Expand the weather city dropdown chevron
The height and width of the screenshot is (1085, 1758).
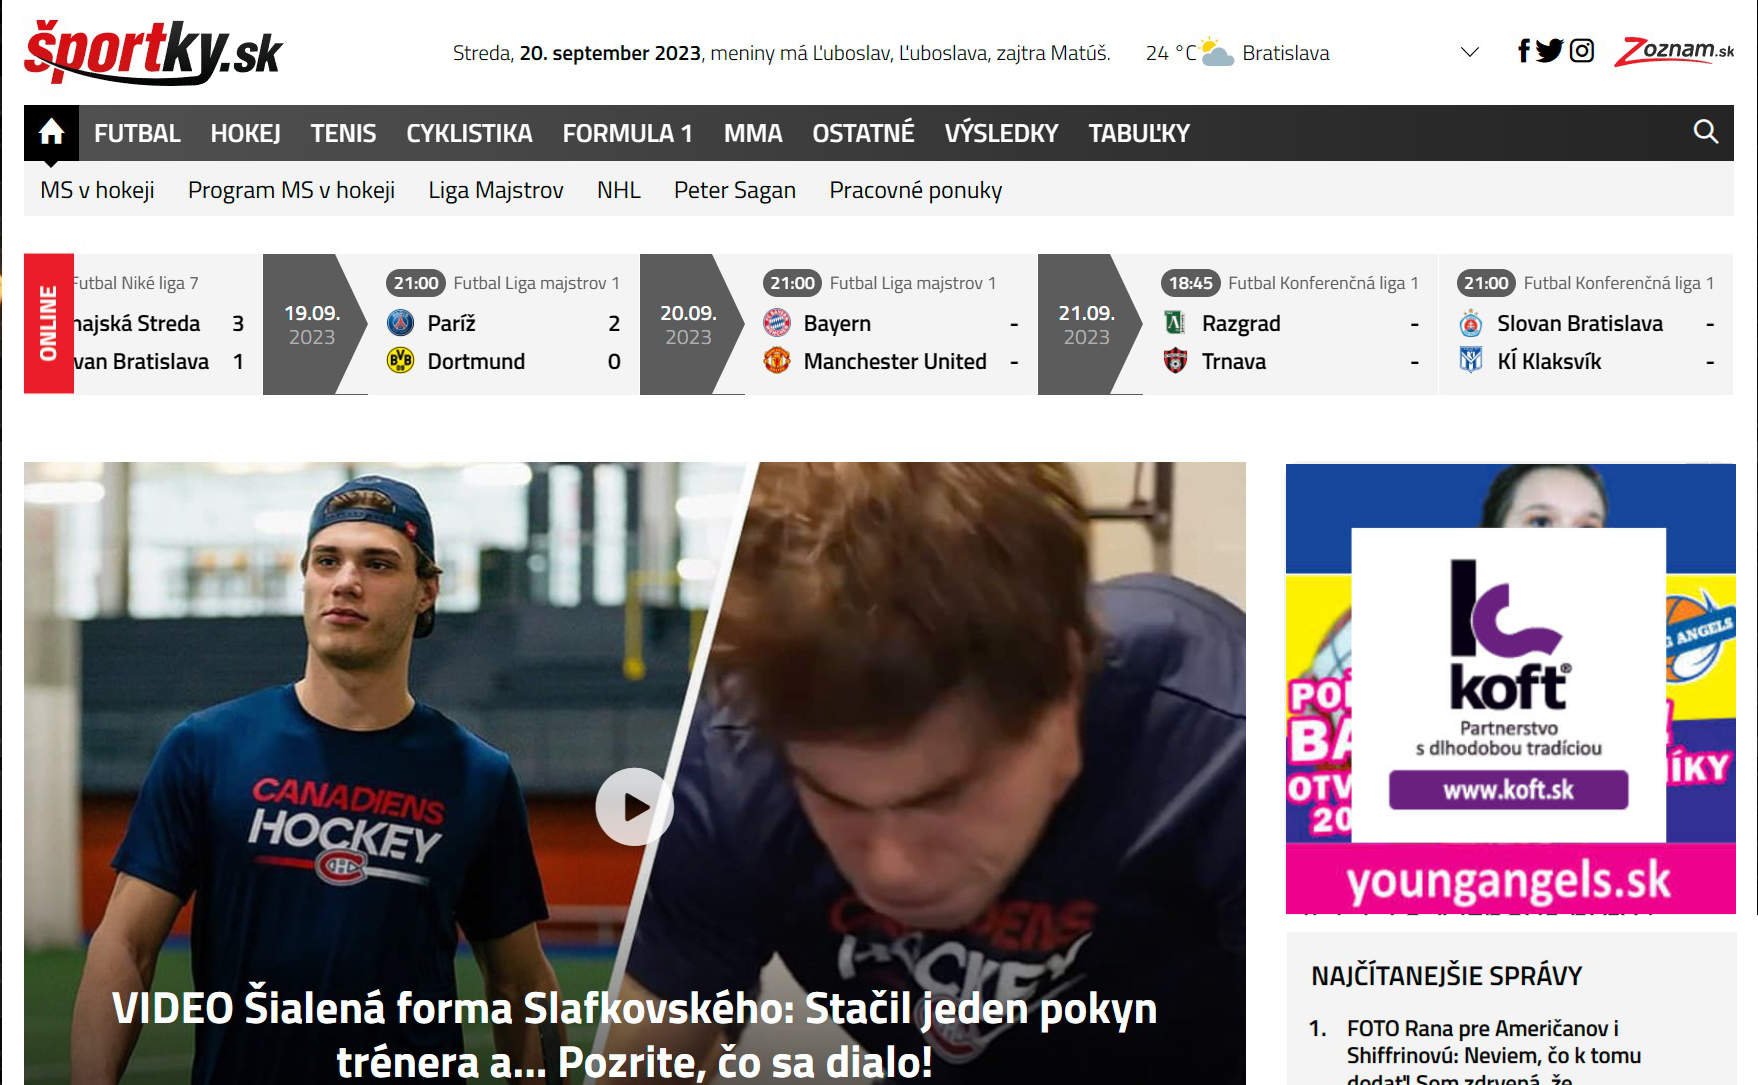(x=1469, y=52)
